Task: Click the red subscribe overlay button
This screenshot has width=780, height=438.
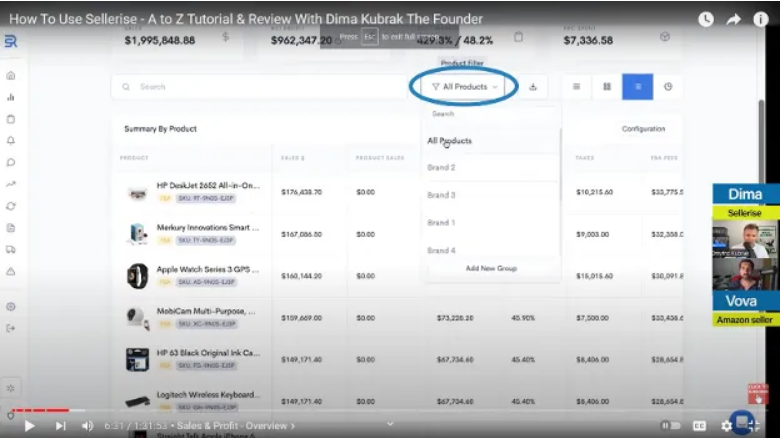Action: pyautogui.click(x=758, y=394)
